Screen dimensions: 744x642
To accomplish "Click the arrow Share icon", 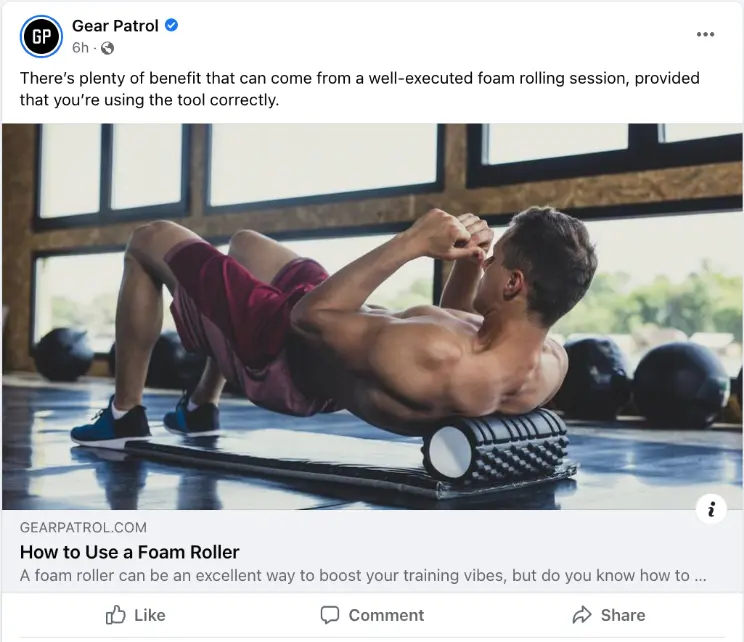I will point(582,615).
